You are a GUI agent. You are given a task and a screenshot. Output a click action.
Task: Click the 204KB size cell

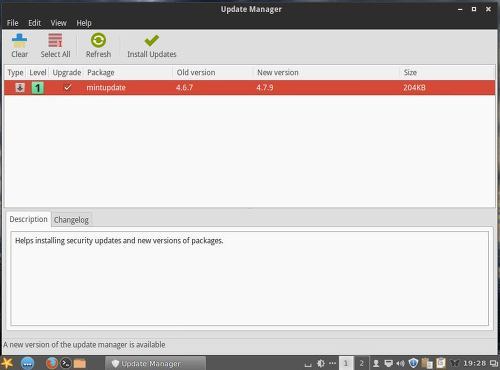pos(414,88)
